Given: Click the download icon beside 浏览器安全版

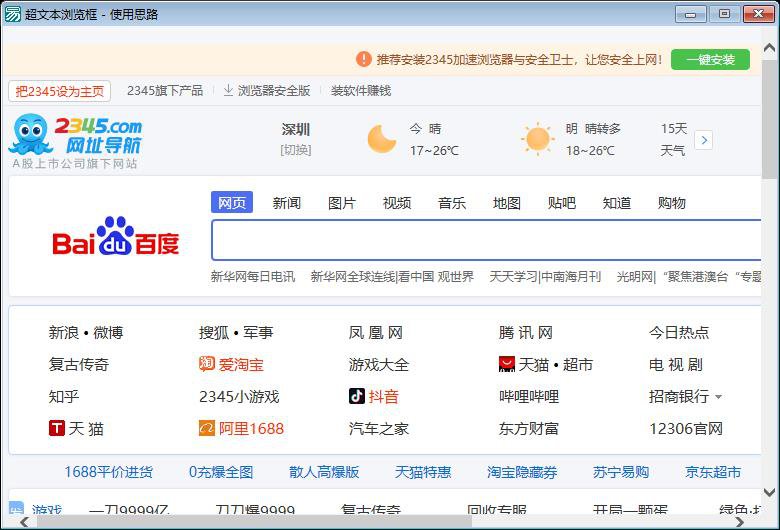Looking at the screenshot, I should (x=228, y=91).
